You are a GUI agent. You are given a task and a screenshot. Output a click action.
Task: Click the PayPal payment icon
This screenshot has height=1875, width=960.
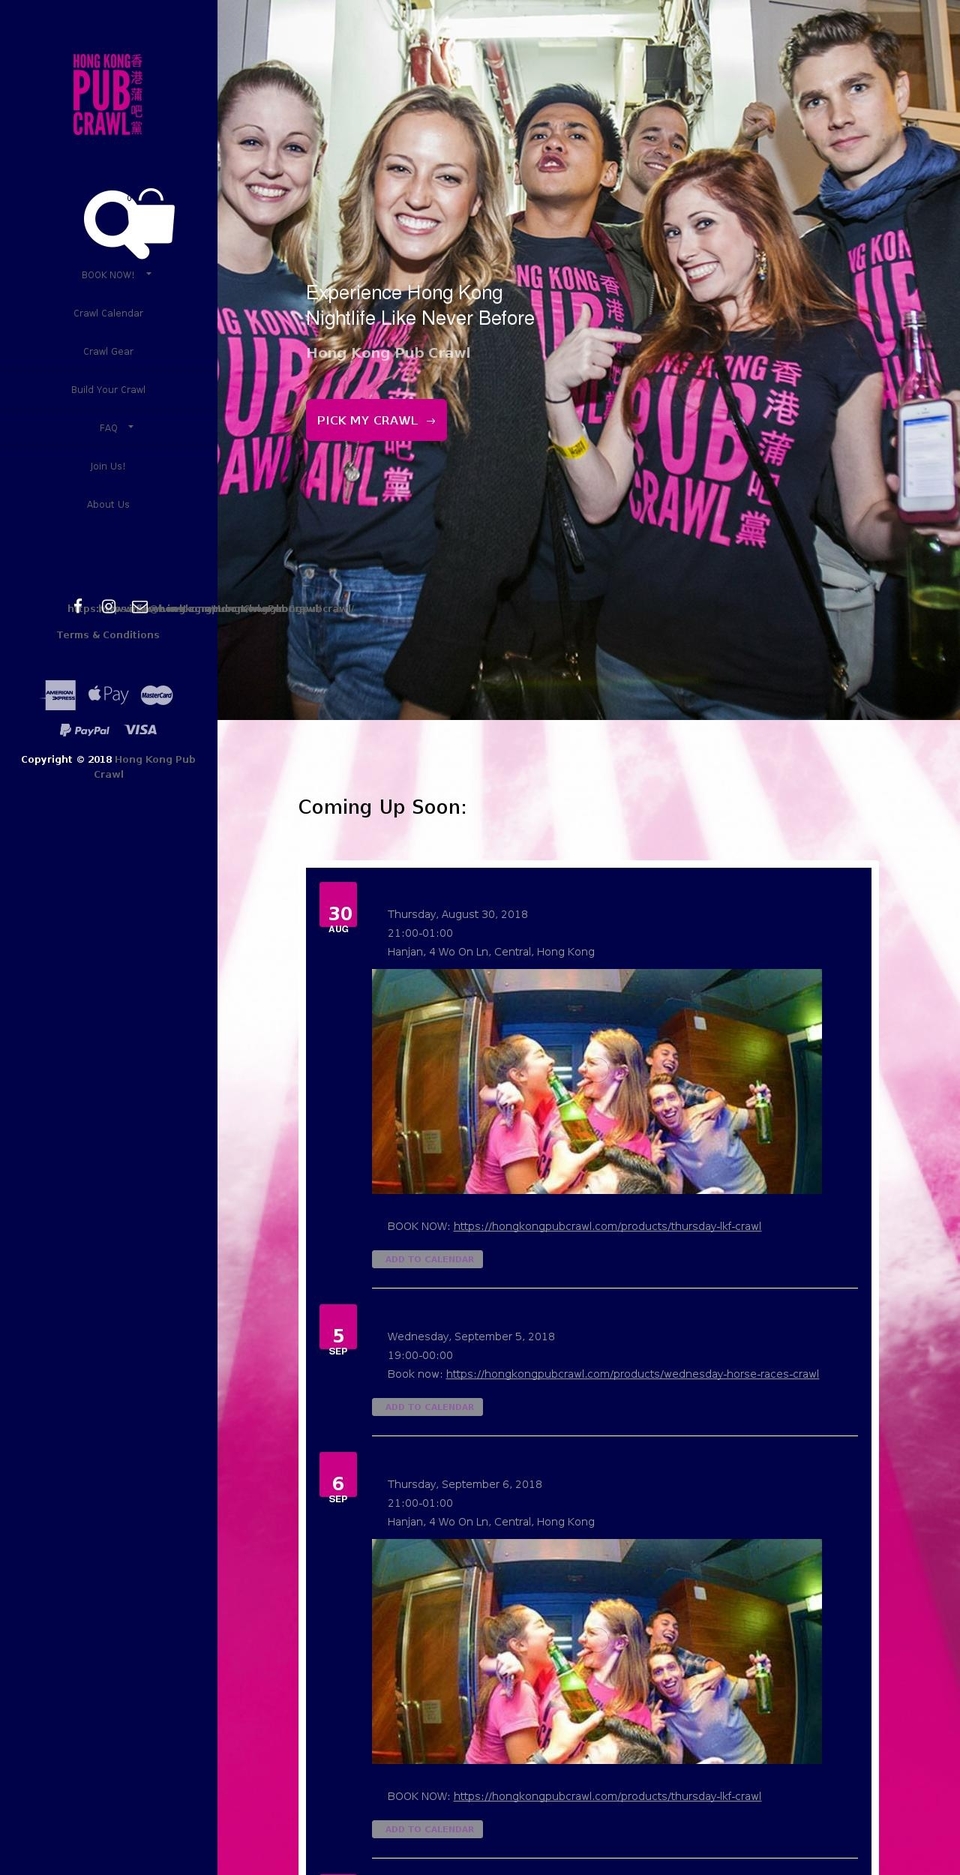85,730
